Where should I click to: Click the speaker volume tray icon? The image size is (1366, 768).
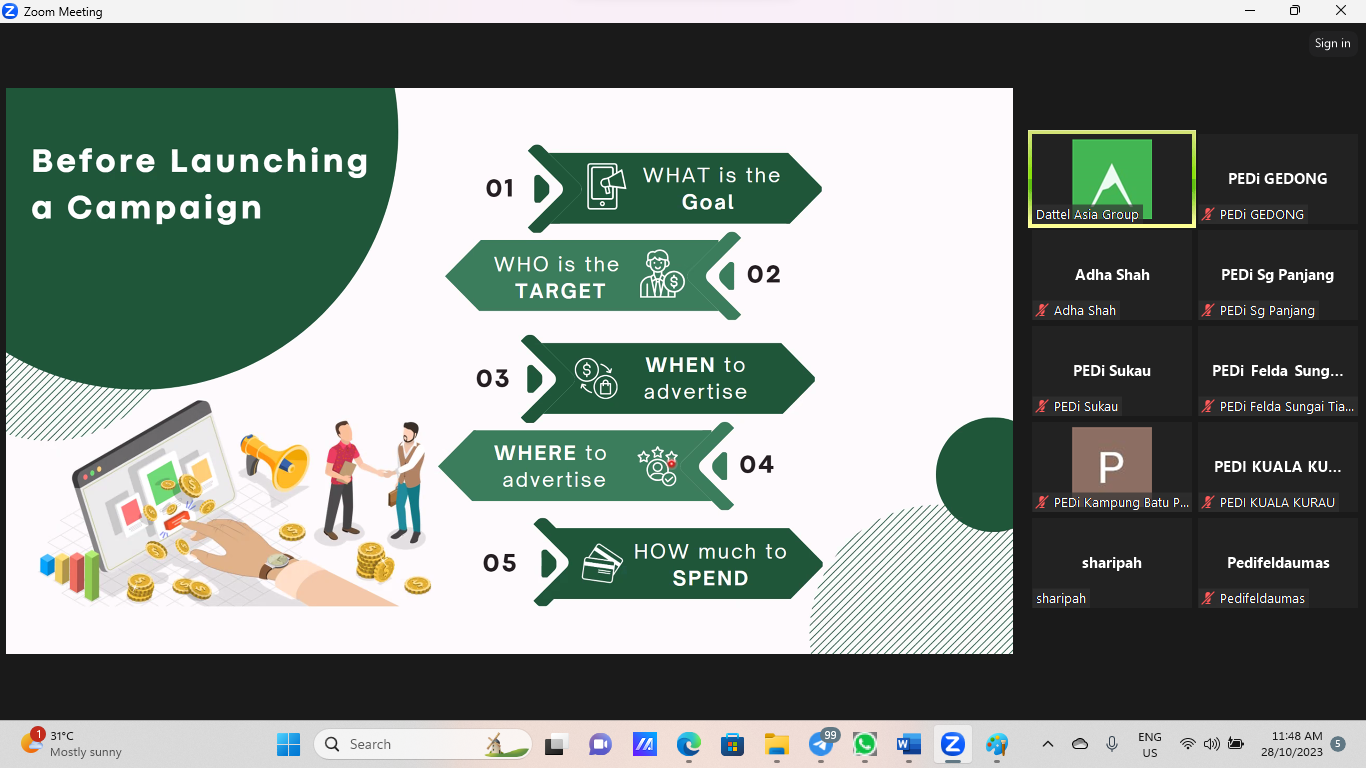click(1211, 744)
